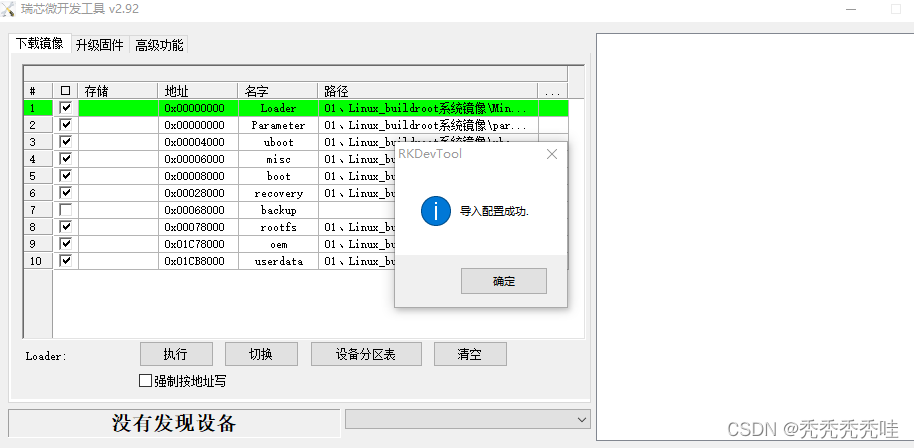Select the uboot name cell
The width and height of the screenshot is (914, 448).
click(278, 142)
